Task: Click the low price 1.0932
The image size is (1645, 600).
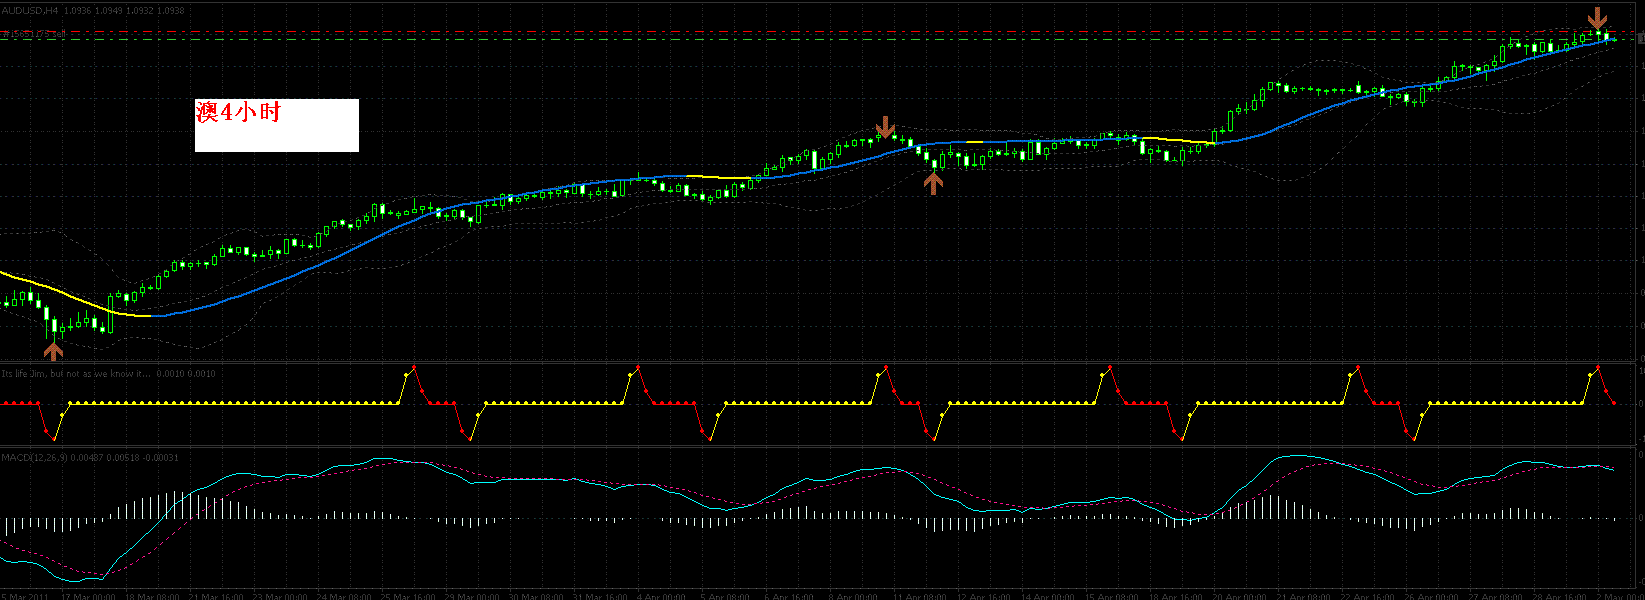Action: pyautogui.click(x=139, y=10)
